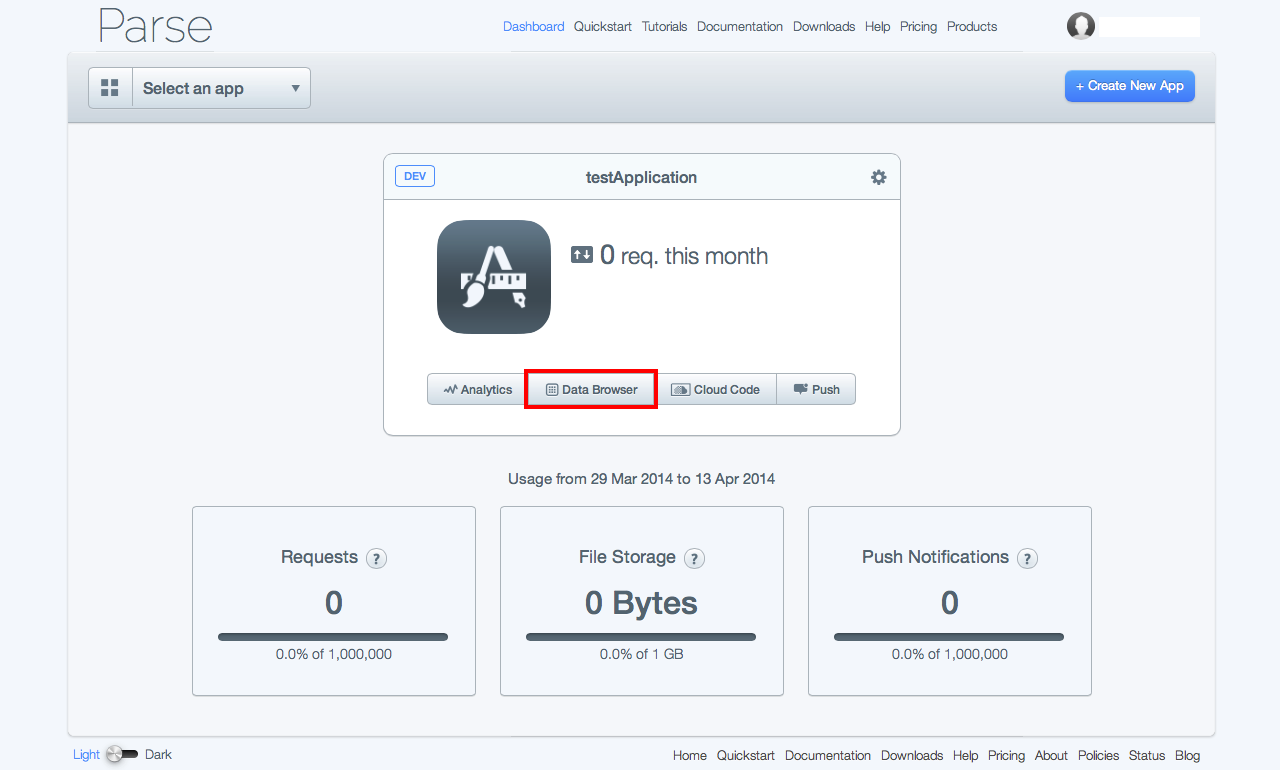Screen dimensions: 1280x770
Task: Select Dark theme label
Action: coord(158,755)
